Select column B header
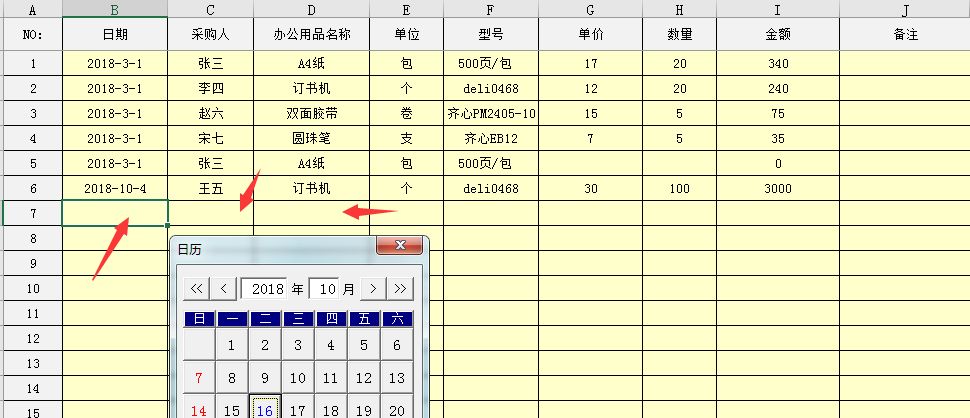The image size is (970, 418). click(x=115, y=9)
